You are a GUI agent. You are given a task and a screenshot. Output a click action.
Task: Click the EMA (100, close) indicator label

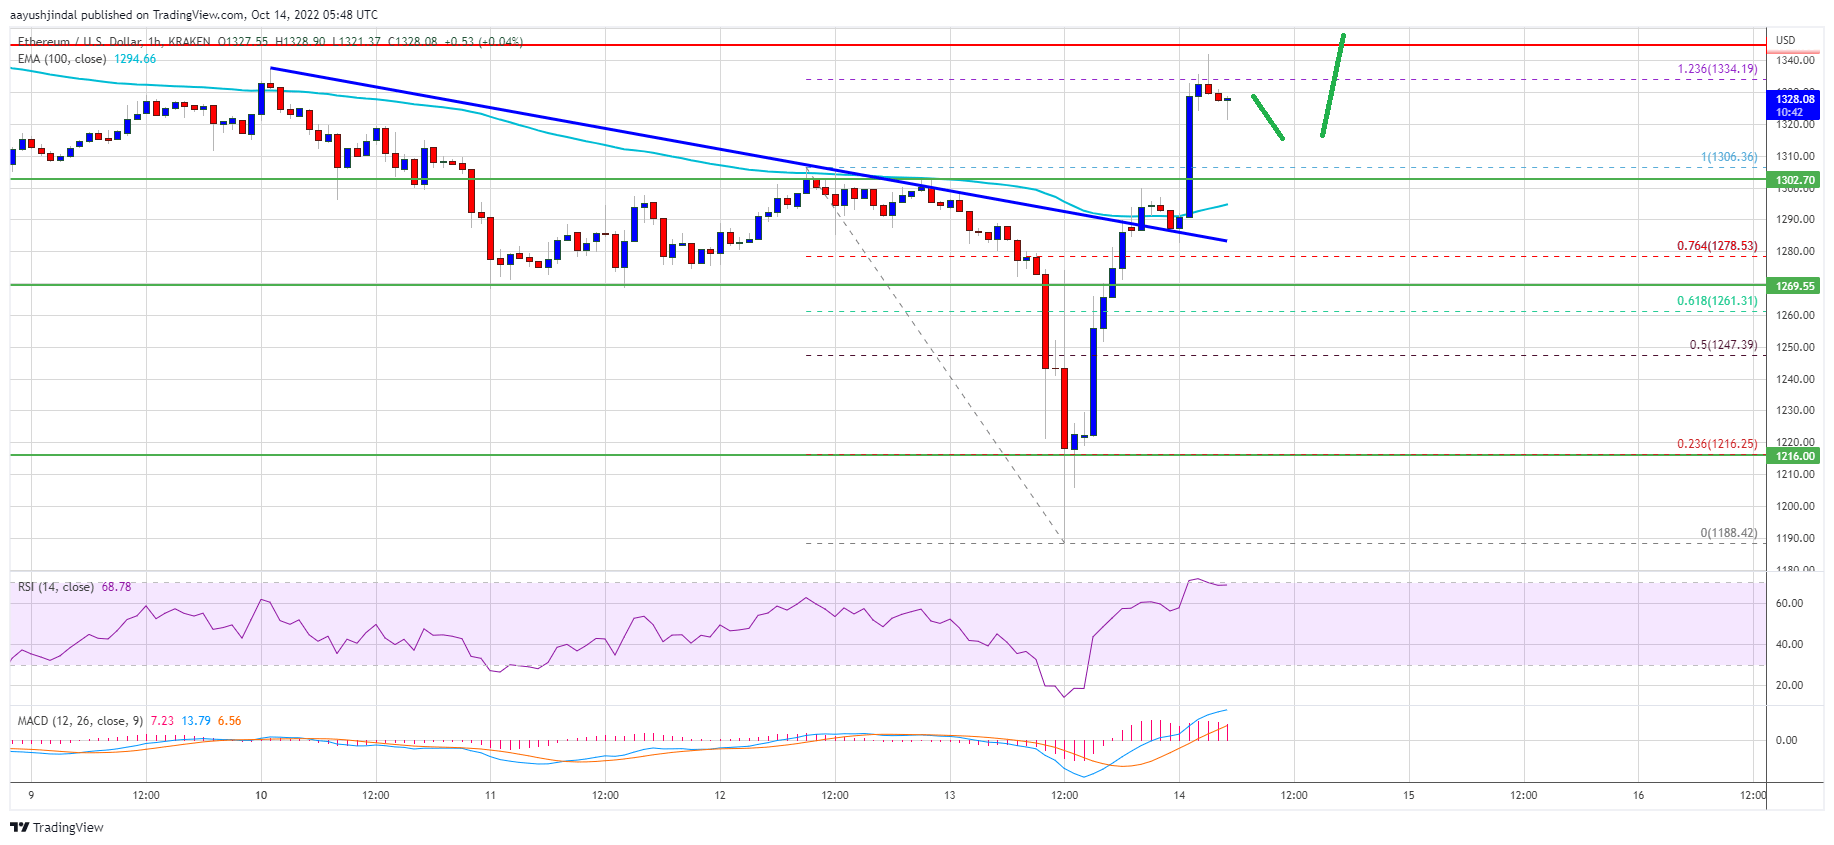(62, 59)
